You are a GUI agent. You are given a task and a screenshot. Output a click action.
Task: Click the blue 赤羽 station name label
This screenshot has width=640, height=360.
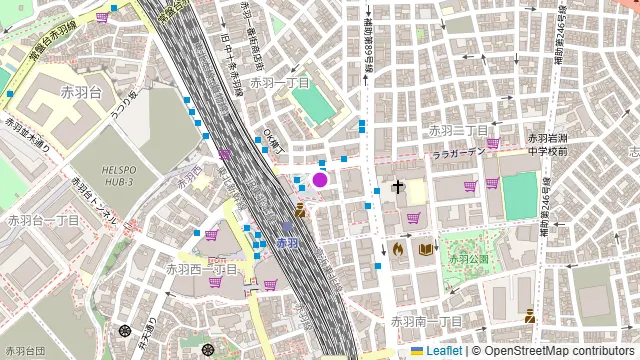(287, 243)
